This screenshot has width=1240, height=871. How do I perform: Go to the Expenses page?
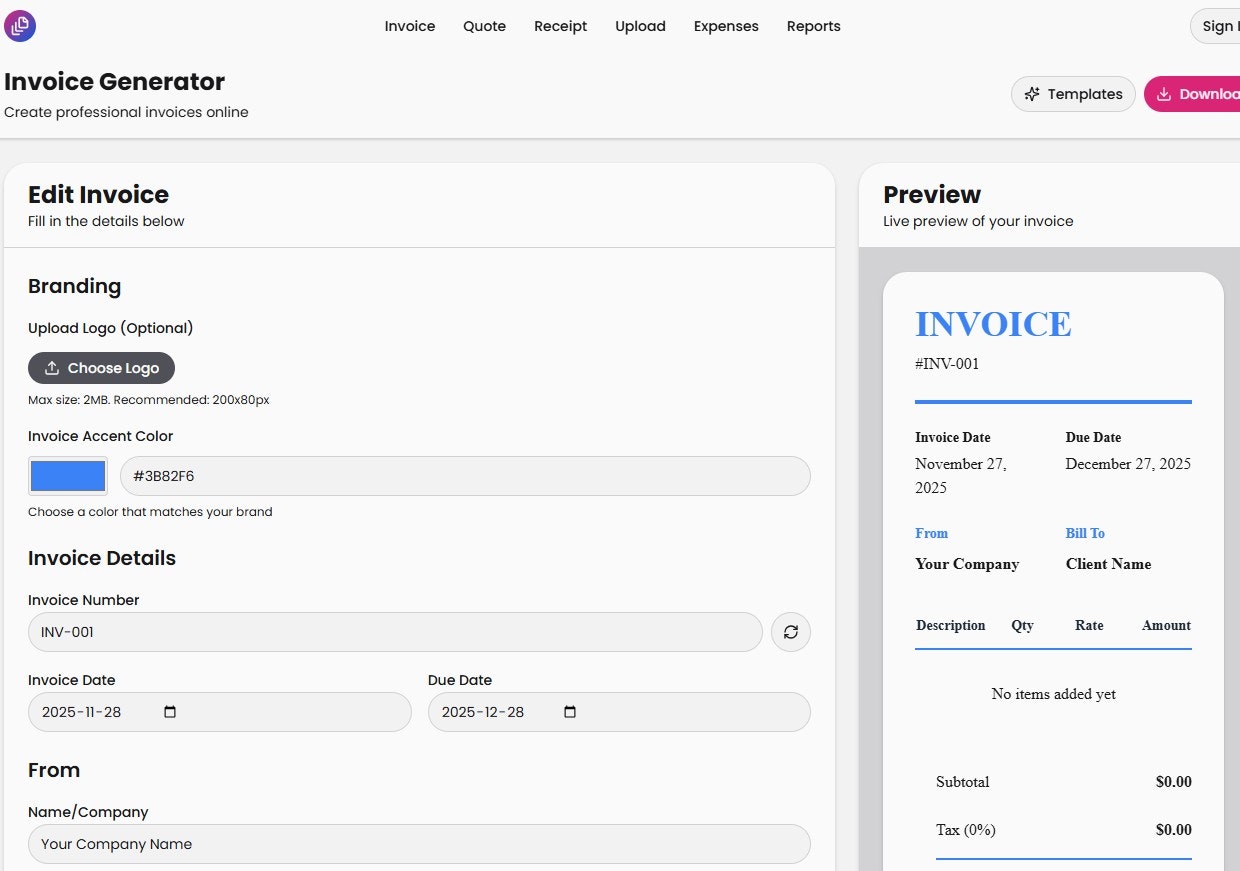(x=726, y=26)
